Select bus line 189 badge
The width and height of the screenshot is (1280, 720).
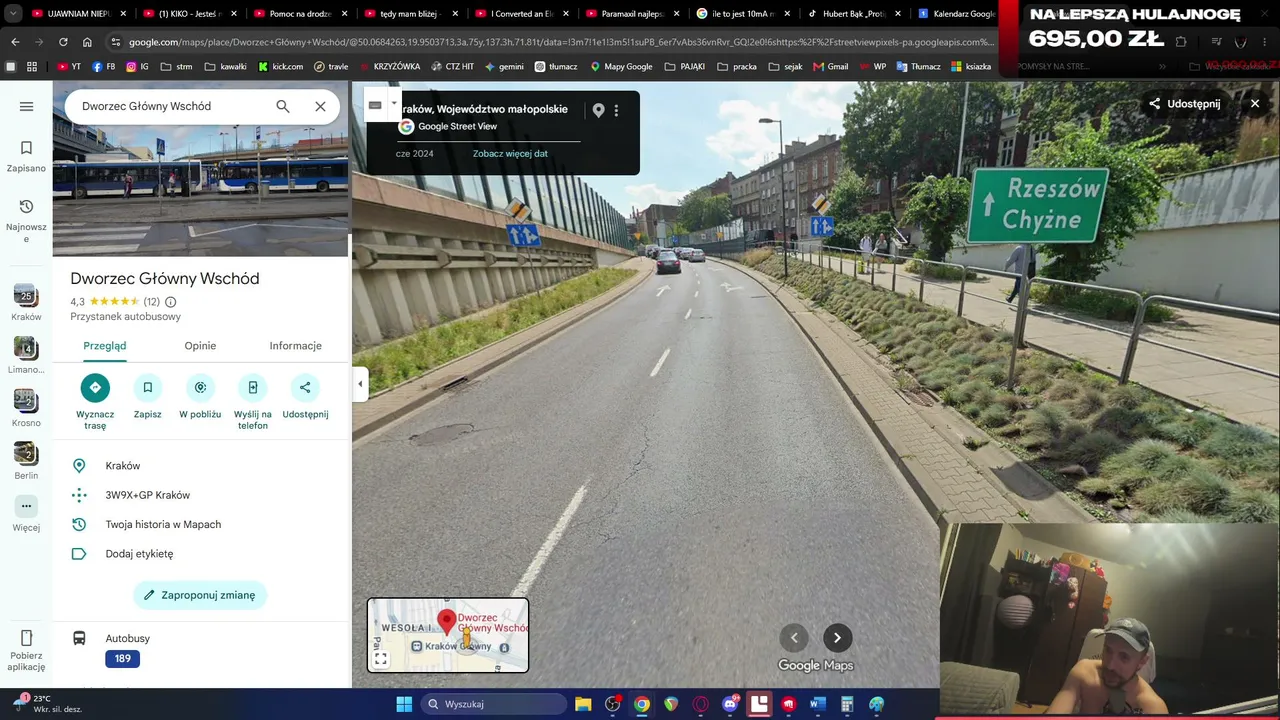click(x=122, y=659)
